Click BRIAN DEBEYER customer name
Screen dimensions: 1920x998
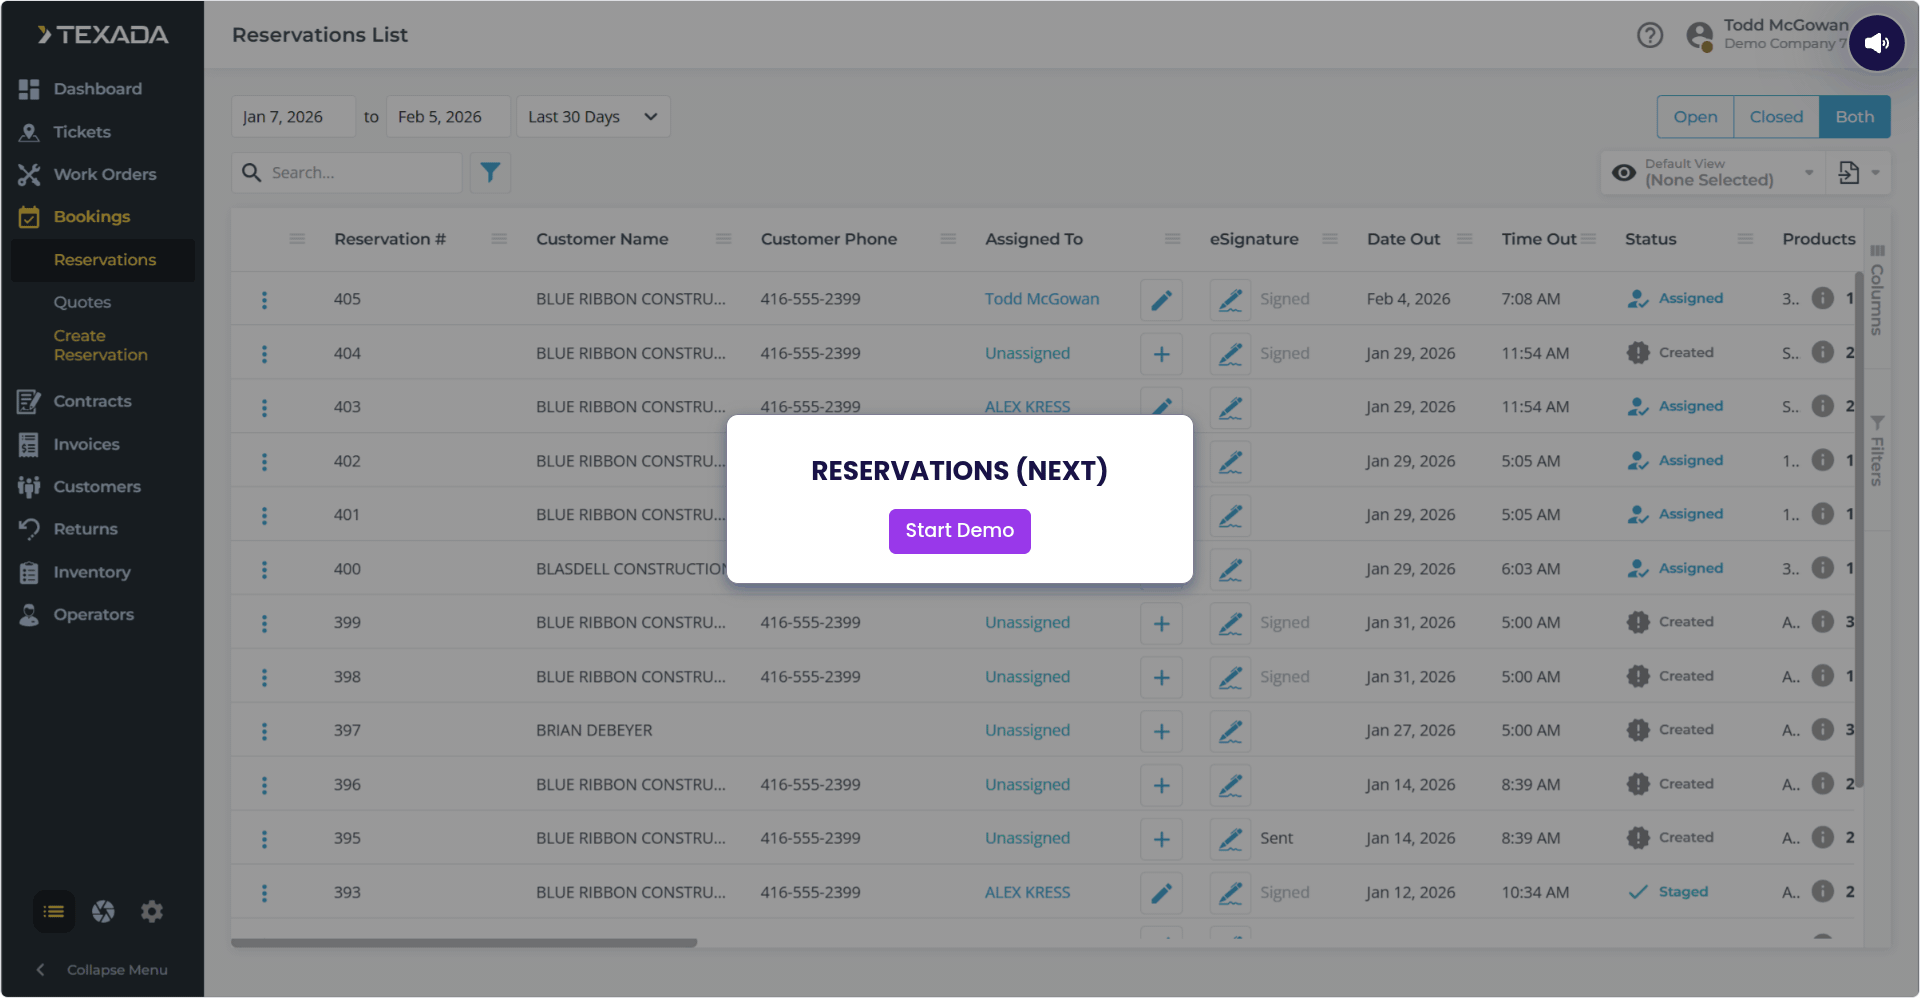point(594,731)
